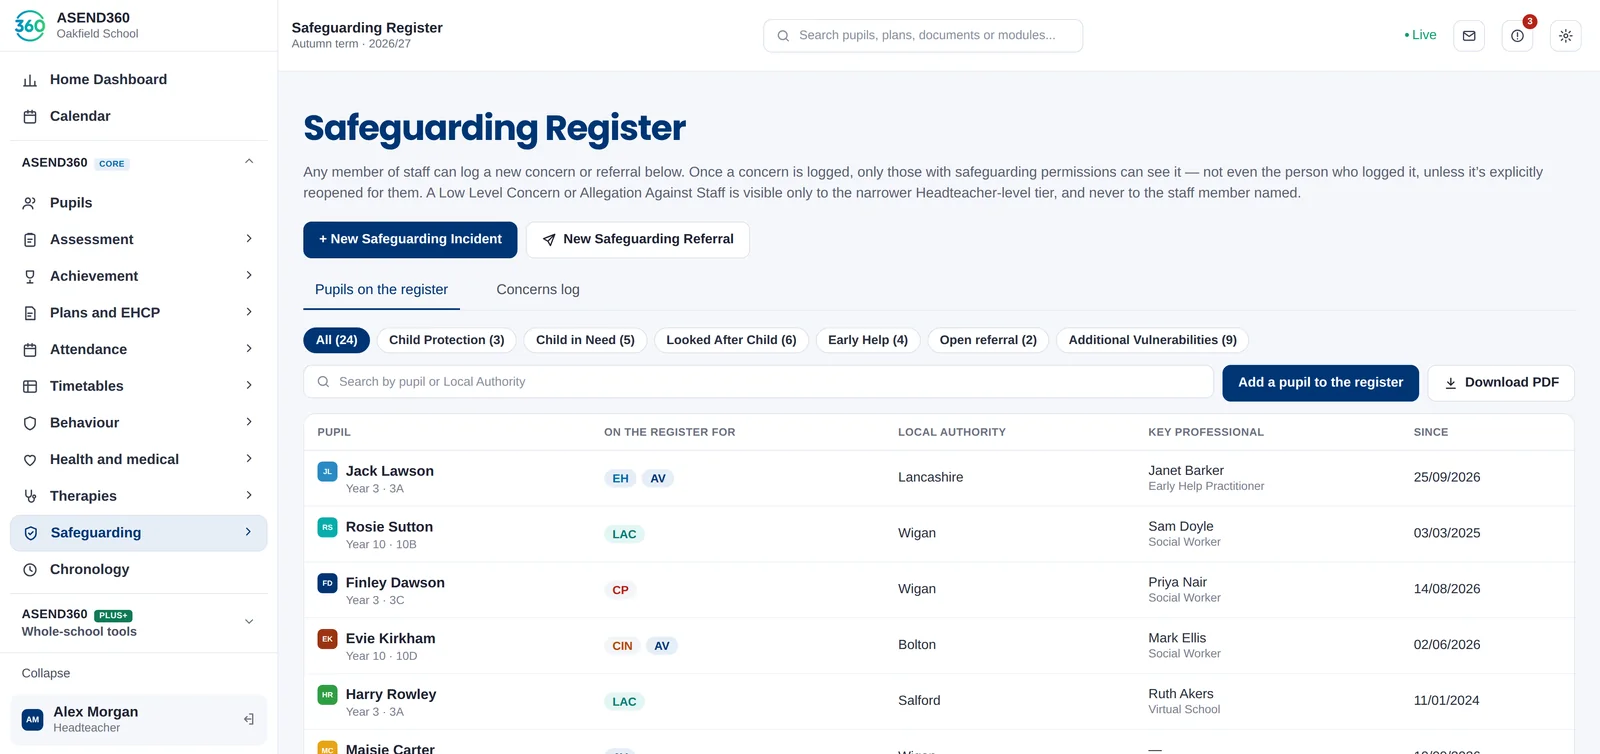The height and width of the screenshot is (754, 1600).
Task: Select the All (24) filter
Action: point(337,340)
